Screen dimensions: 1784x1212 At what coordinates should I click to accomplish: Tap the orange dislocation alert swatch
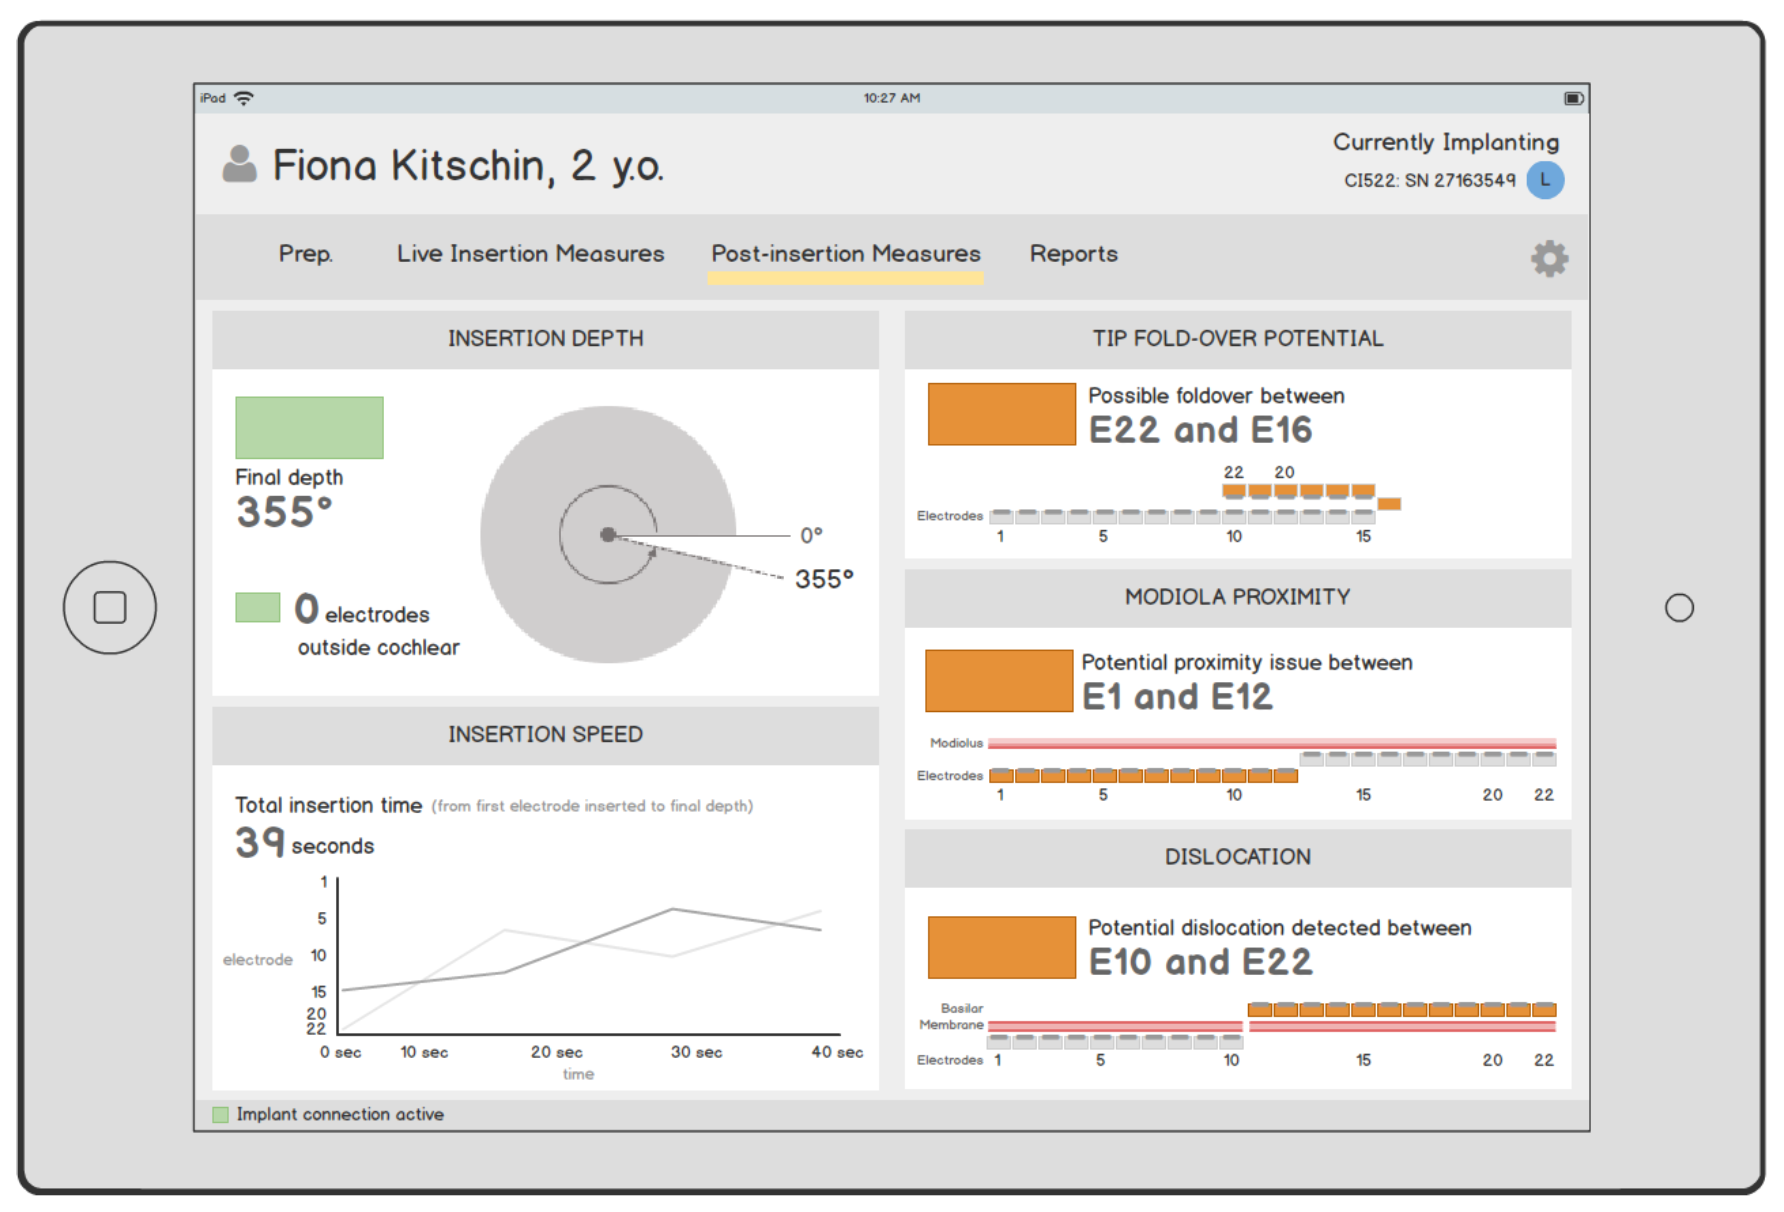1001,947
